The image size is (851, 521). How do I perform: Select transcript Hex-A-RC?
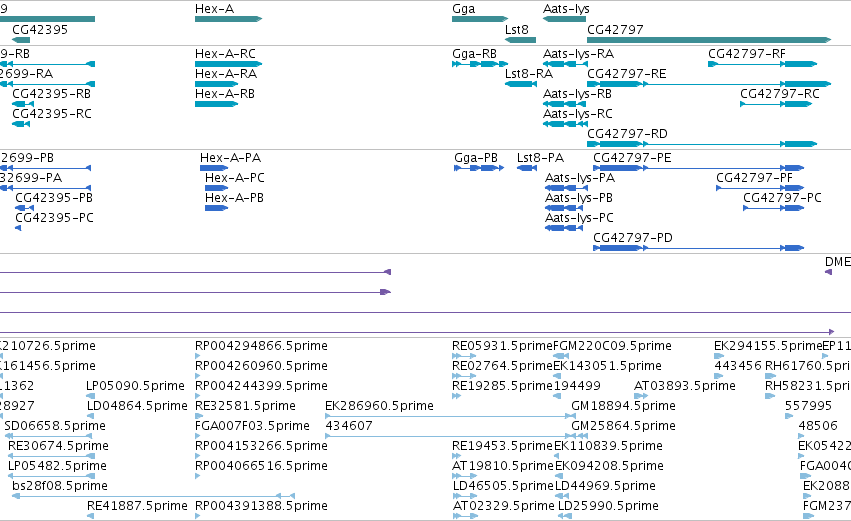click(228, 64)
